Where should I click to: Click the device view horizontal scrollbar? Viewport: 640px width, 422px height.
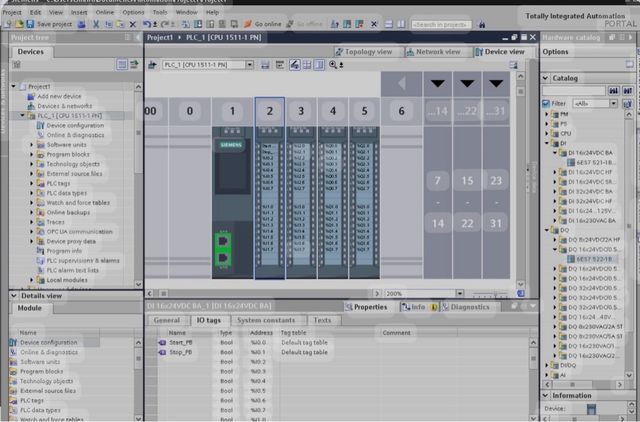pyautogui.click(x=265, y=293)
